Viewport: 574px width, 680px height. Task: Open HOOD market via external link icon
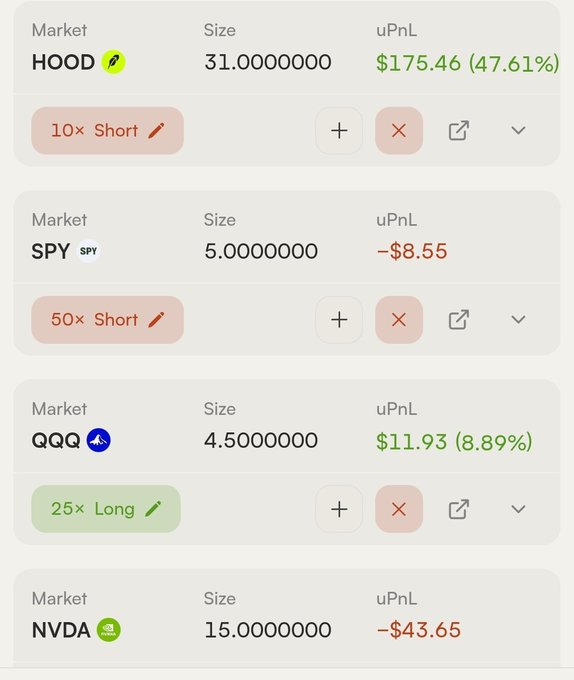459,131
